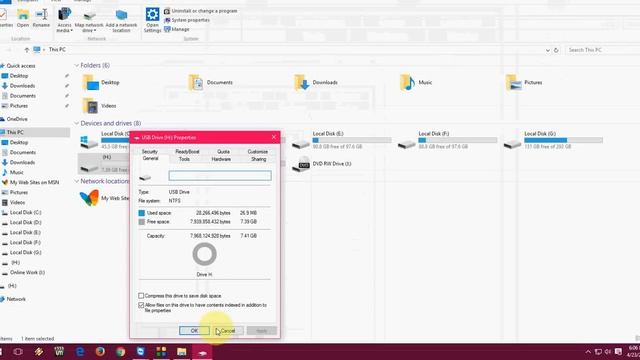Select the Local Disk (G:) drive icon
Image resolution: width=640 pixels, height=360 pixels.
tap(512, 144)
